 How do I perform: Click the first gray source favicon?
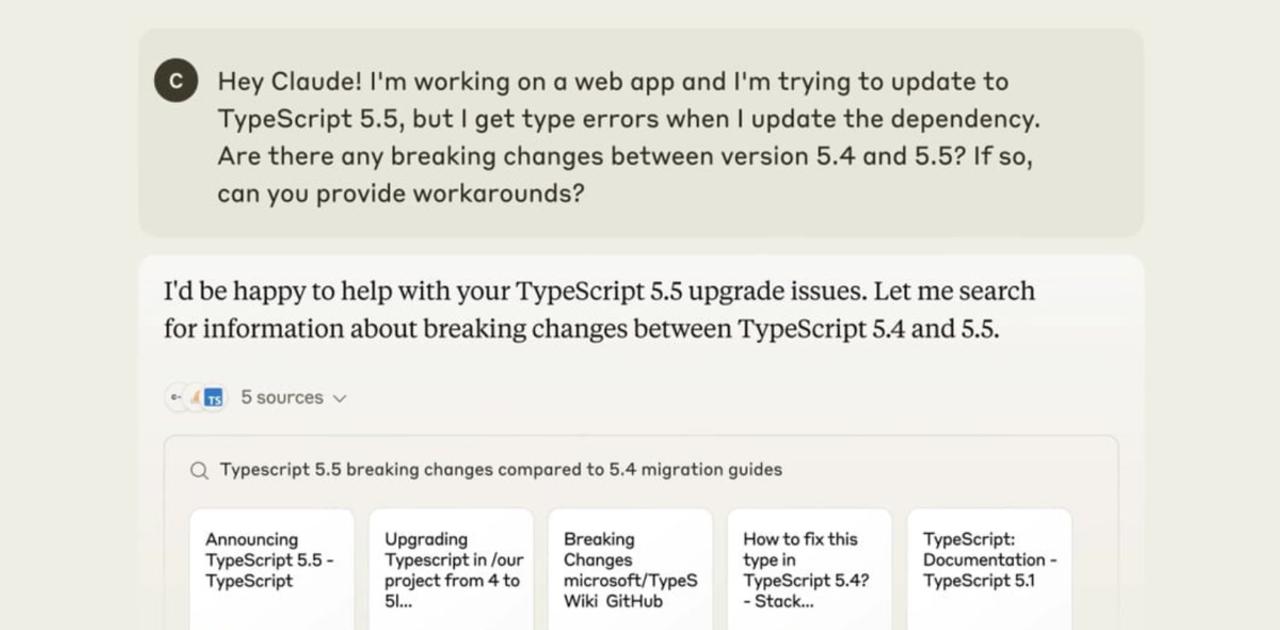tap(177, 398)
